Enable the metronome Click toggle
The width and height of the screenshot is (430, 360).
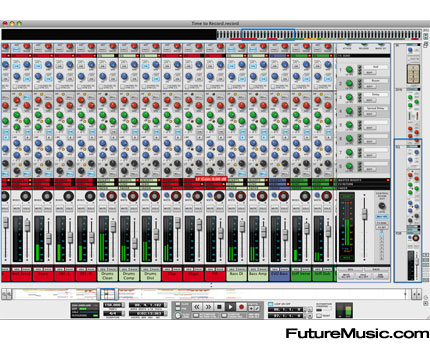click(x=178, y=305)
